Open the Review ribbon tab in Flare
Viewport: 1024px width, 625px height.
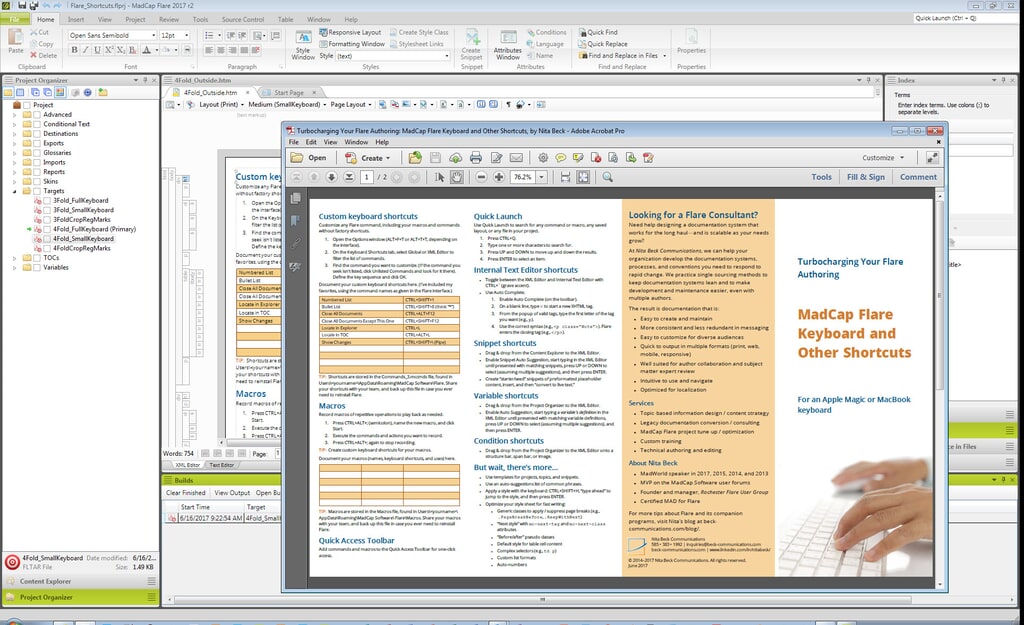[168, 20]
